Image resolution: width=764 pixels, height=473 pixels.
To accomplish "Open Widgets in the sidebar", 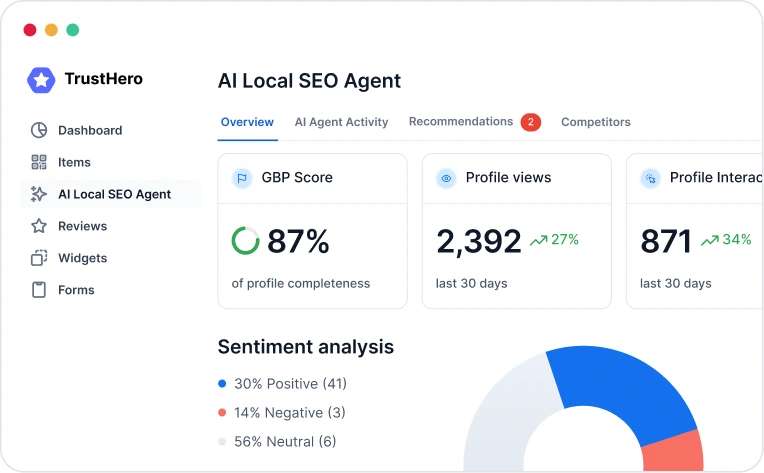I will point(82,258).
